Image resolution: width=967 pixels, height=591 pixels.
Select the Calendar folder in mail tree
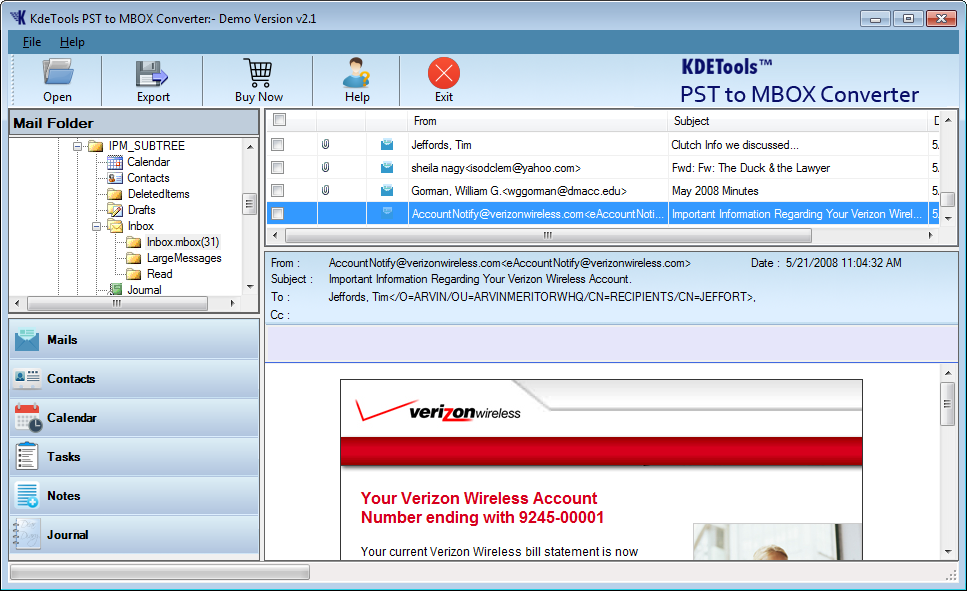(148, 162)
